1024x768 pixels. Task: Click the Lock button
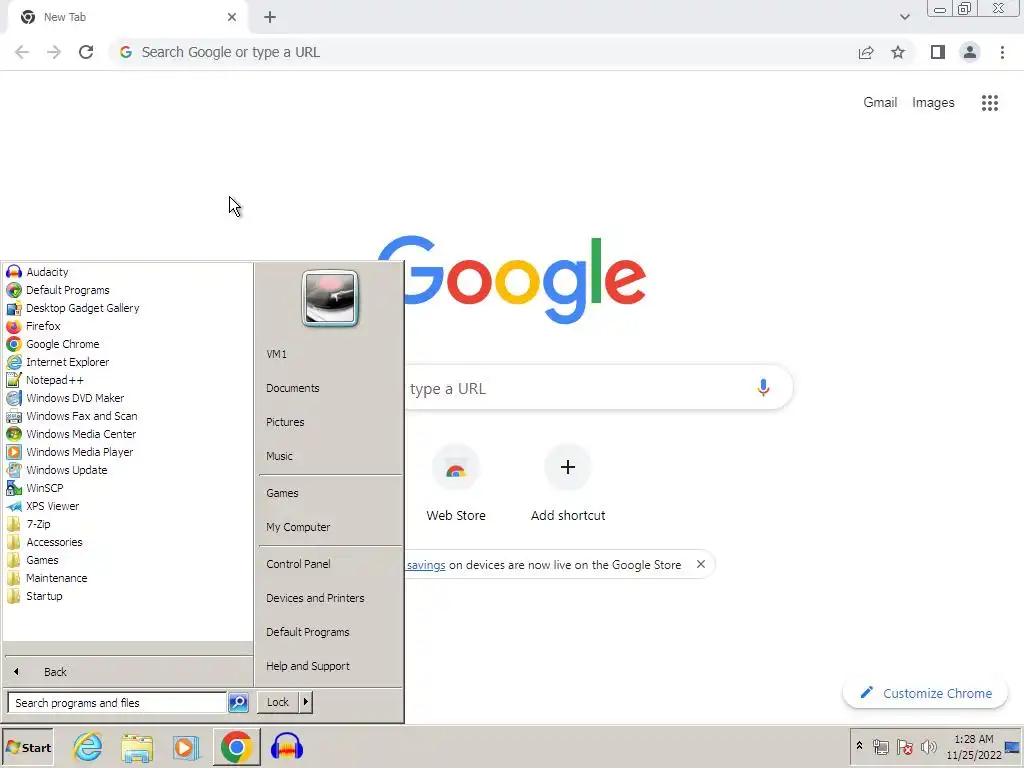(278, 702)
